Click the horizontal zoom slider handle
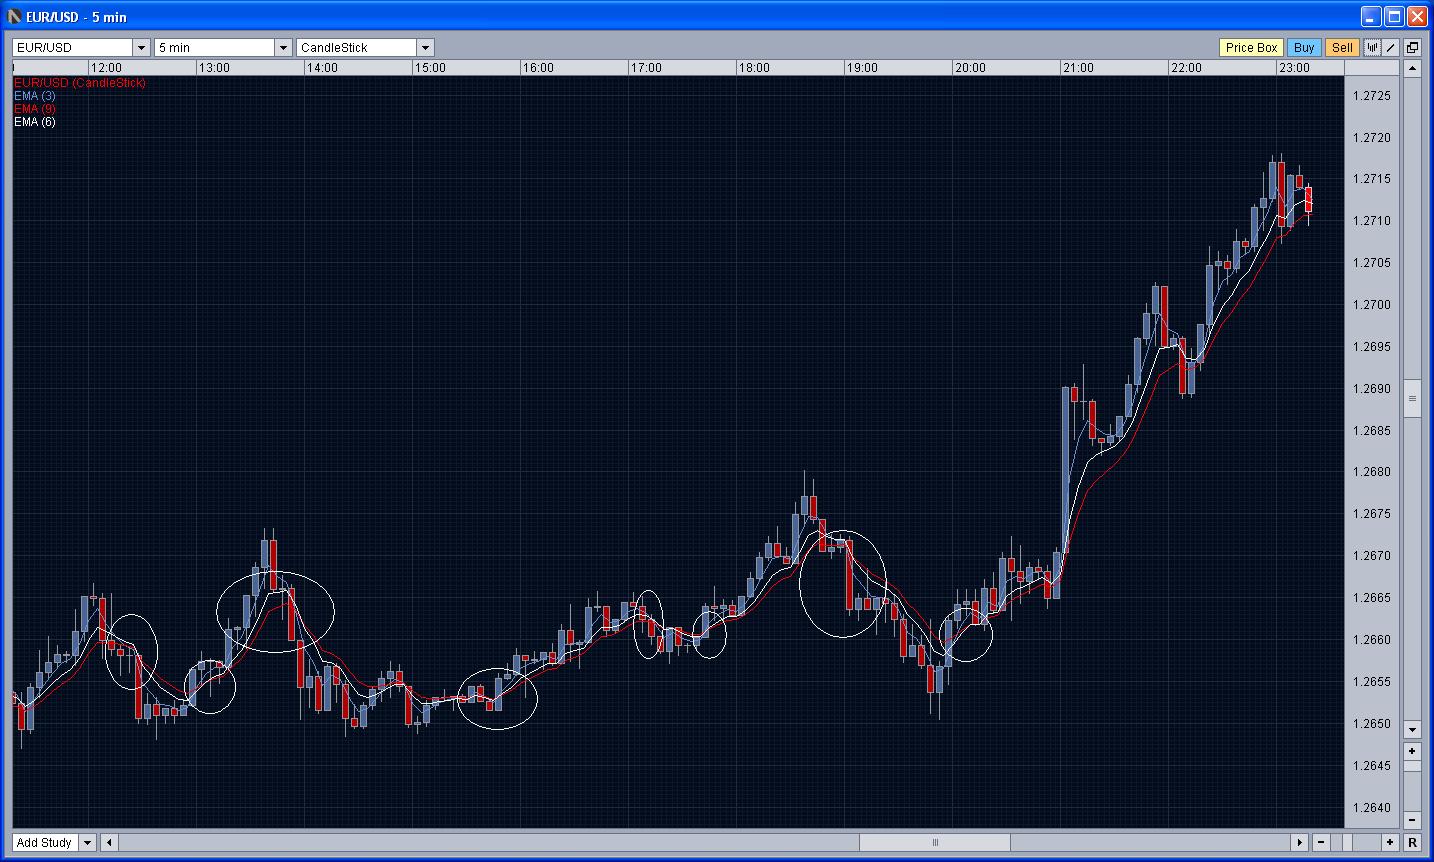The width and height of the screenshot is (1434, 862). [x=1346, y=843]
